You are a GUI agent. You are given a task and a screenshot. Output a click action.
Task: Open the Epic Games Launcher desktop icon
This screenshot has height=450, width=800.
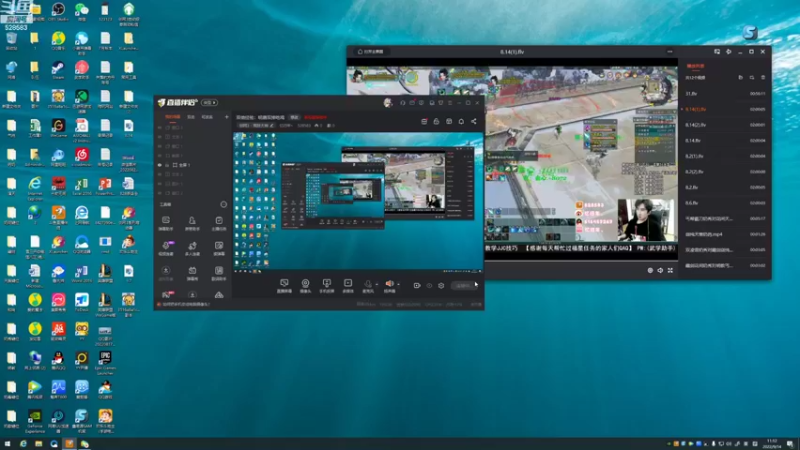[x=105, y=363]
